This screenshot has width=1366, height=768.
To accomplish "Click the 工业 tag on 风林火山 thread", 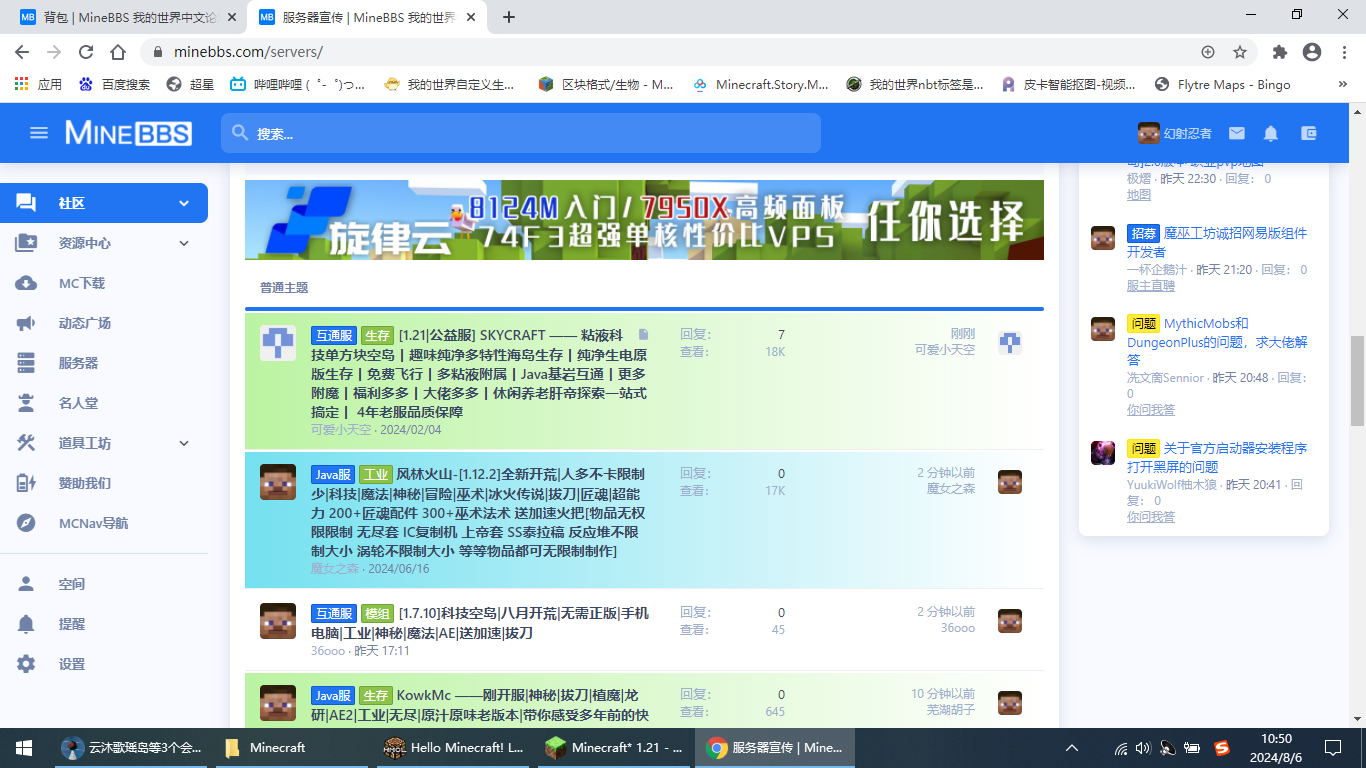I will 376,474.
